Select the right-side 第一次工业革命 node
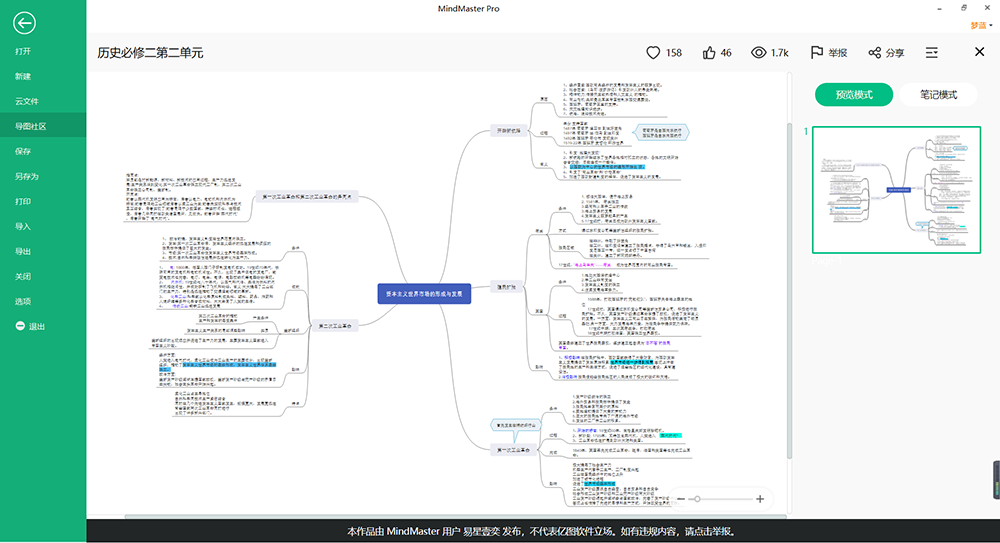1000x543 pixels. 513,450
